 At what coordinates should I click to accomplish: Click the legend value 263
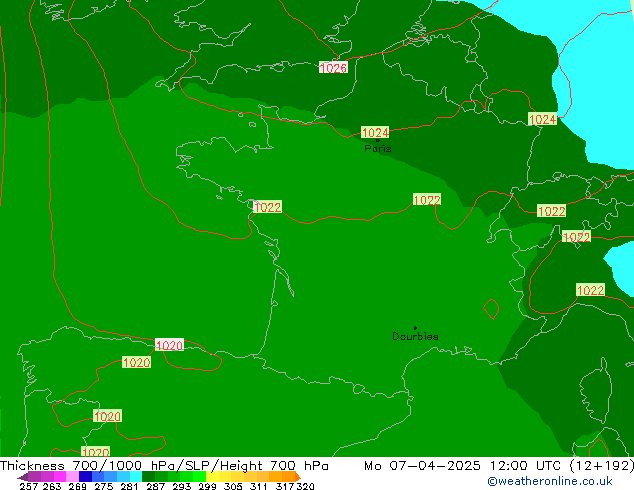click(52, 486)
